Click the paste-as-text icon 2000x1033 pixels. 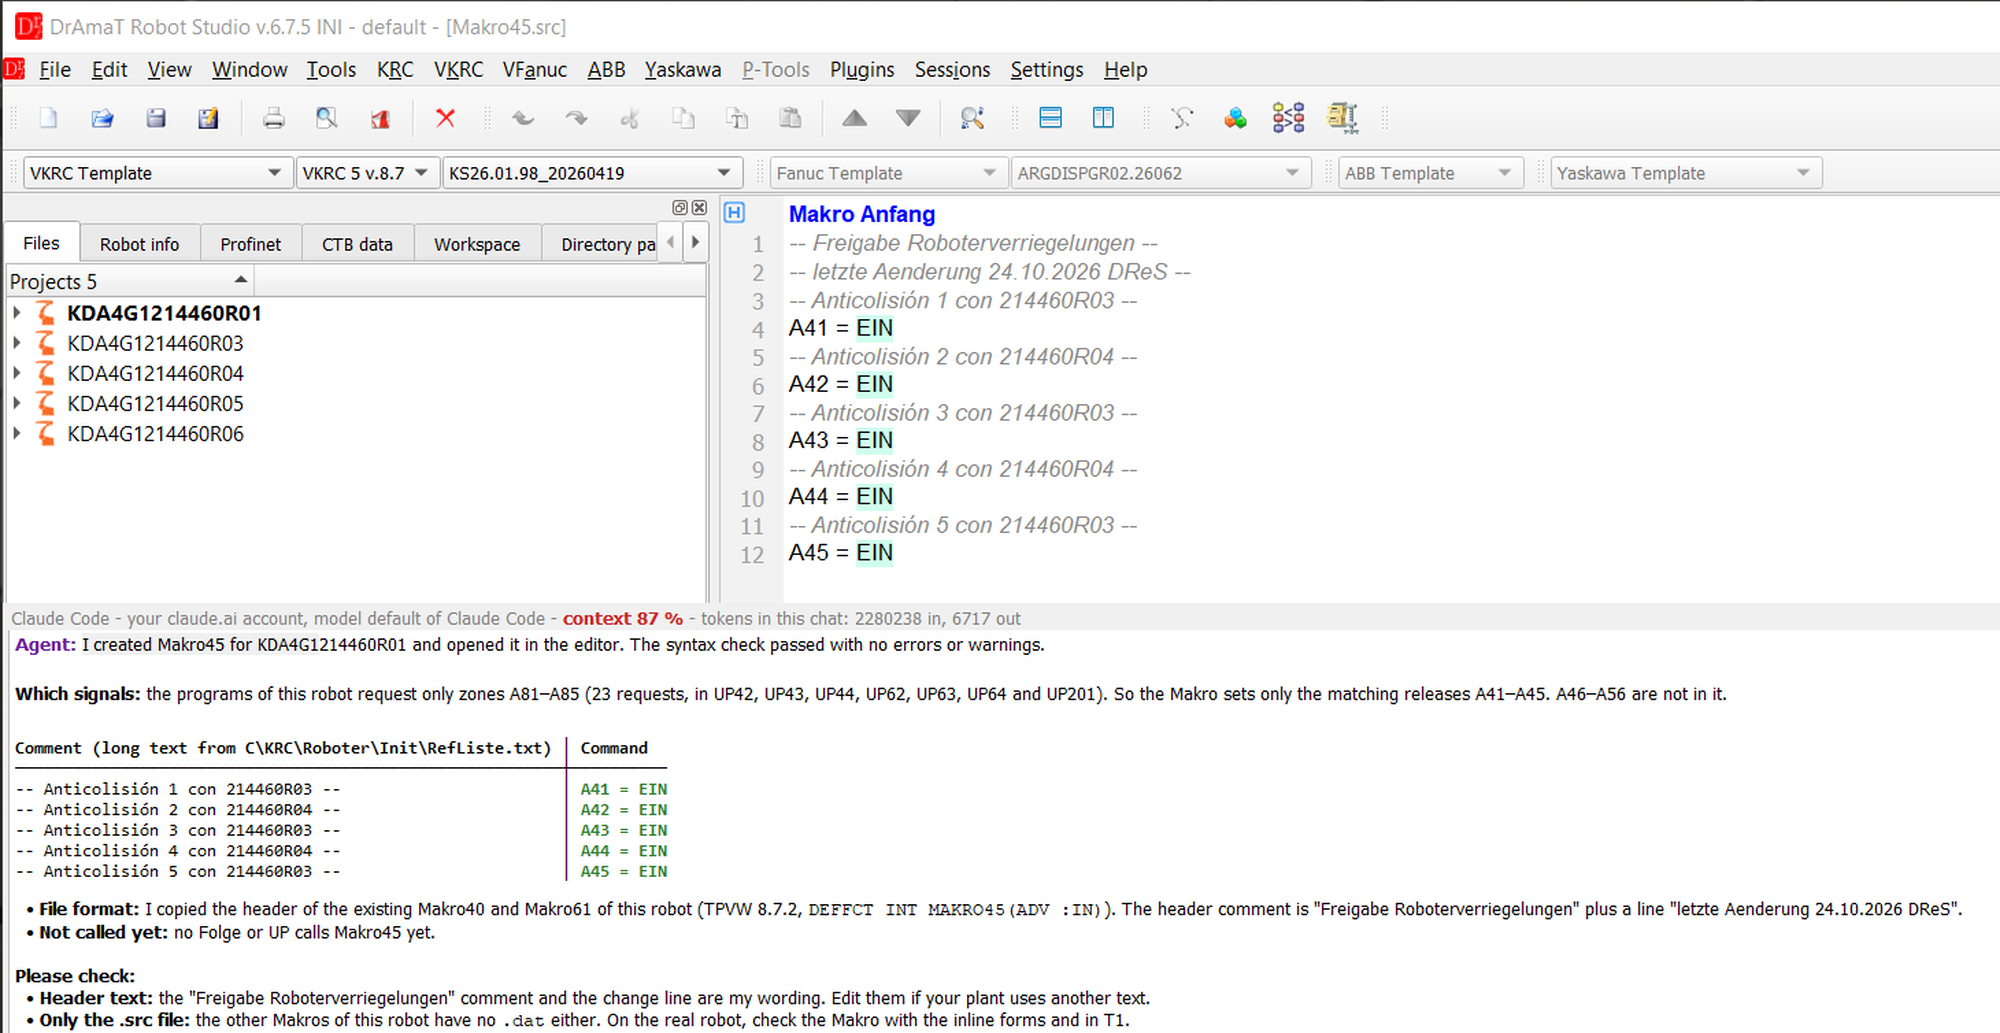point(737,118)
